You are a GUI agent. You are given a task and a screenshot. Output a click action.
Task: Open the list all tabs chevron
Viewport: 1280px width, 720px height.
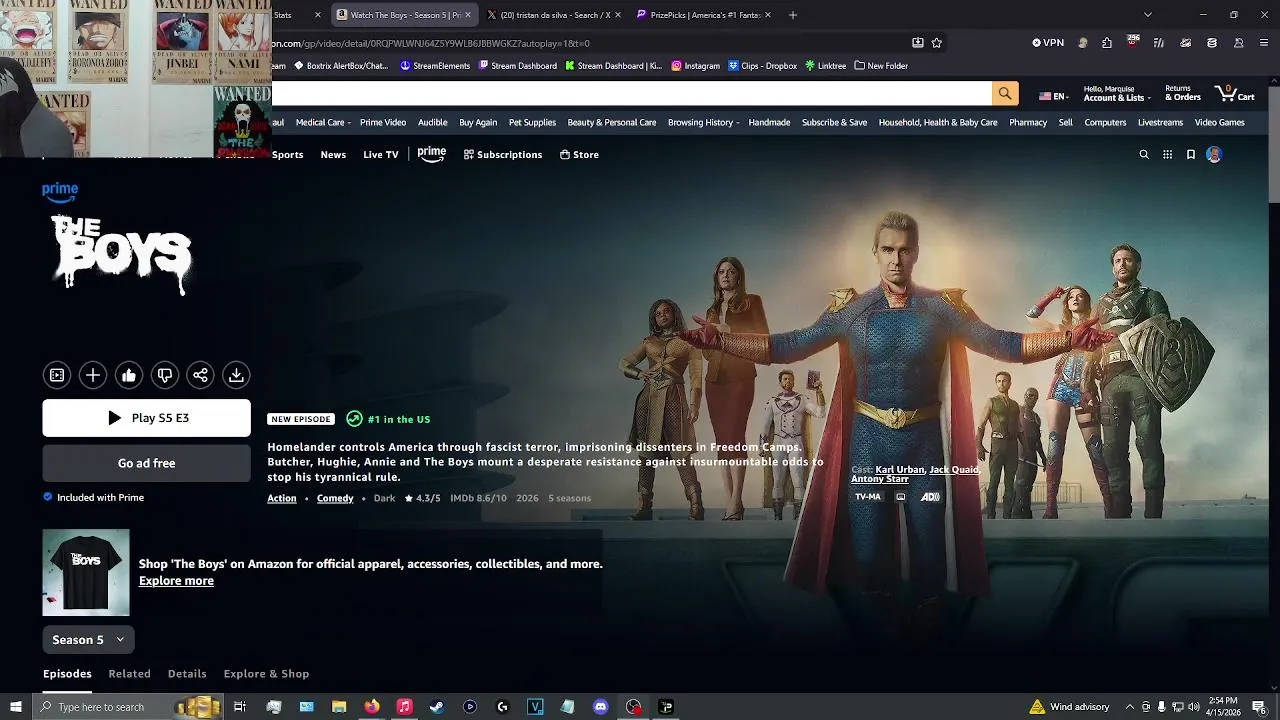pyautogui.click(x=1148, y=15)
